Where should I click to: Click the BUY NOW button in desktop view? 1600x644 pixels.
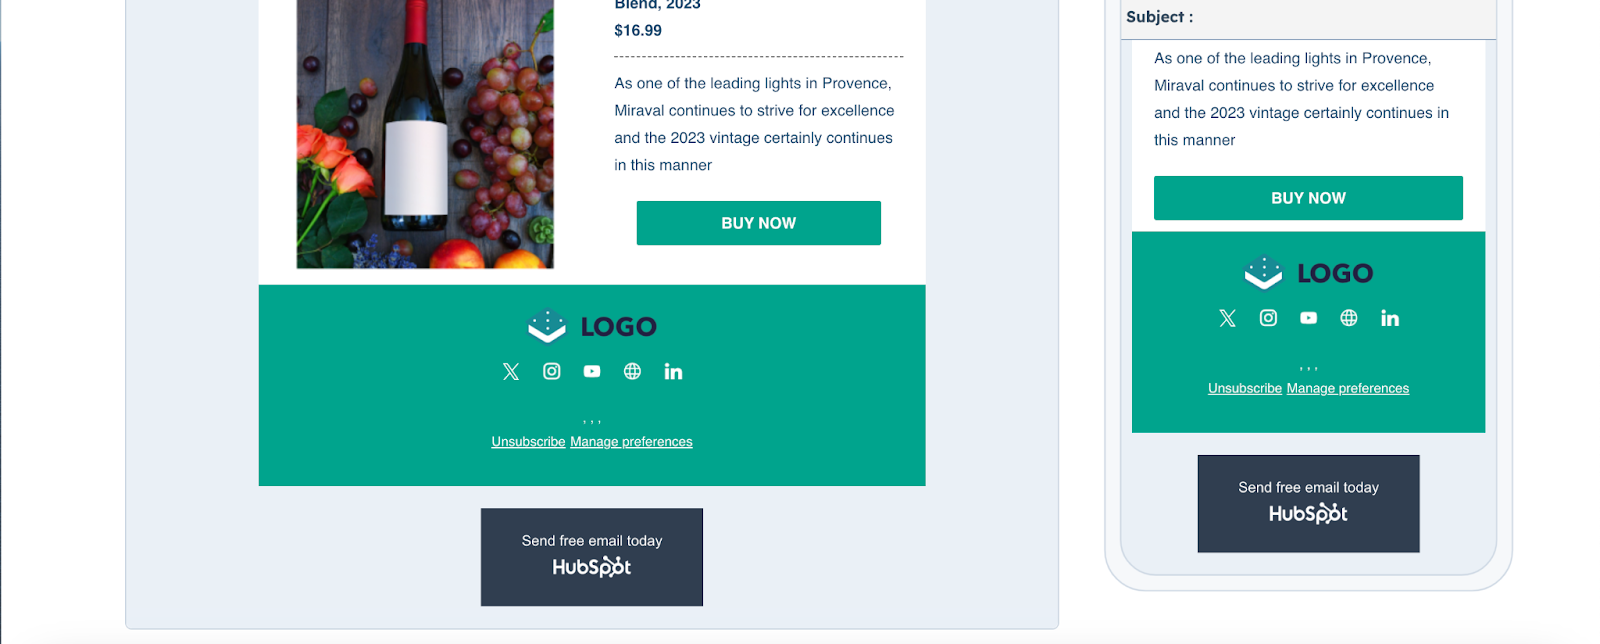point(758,222)
